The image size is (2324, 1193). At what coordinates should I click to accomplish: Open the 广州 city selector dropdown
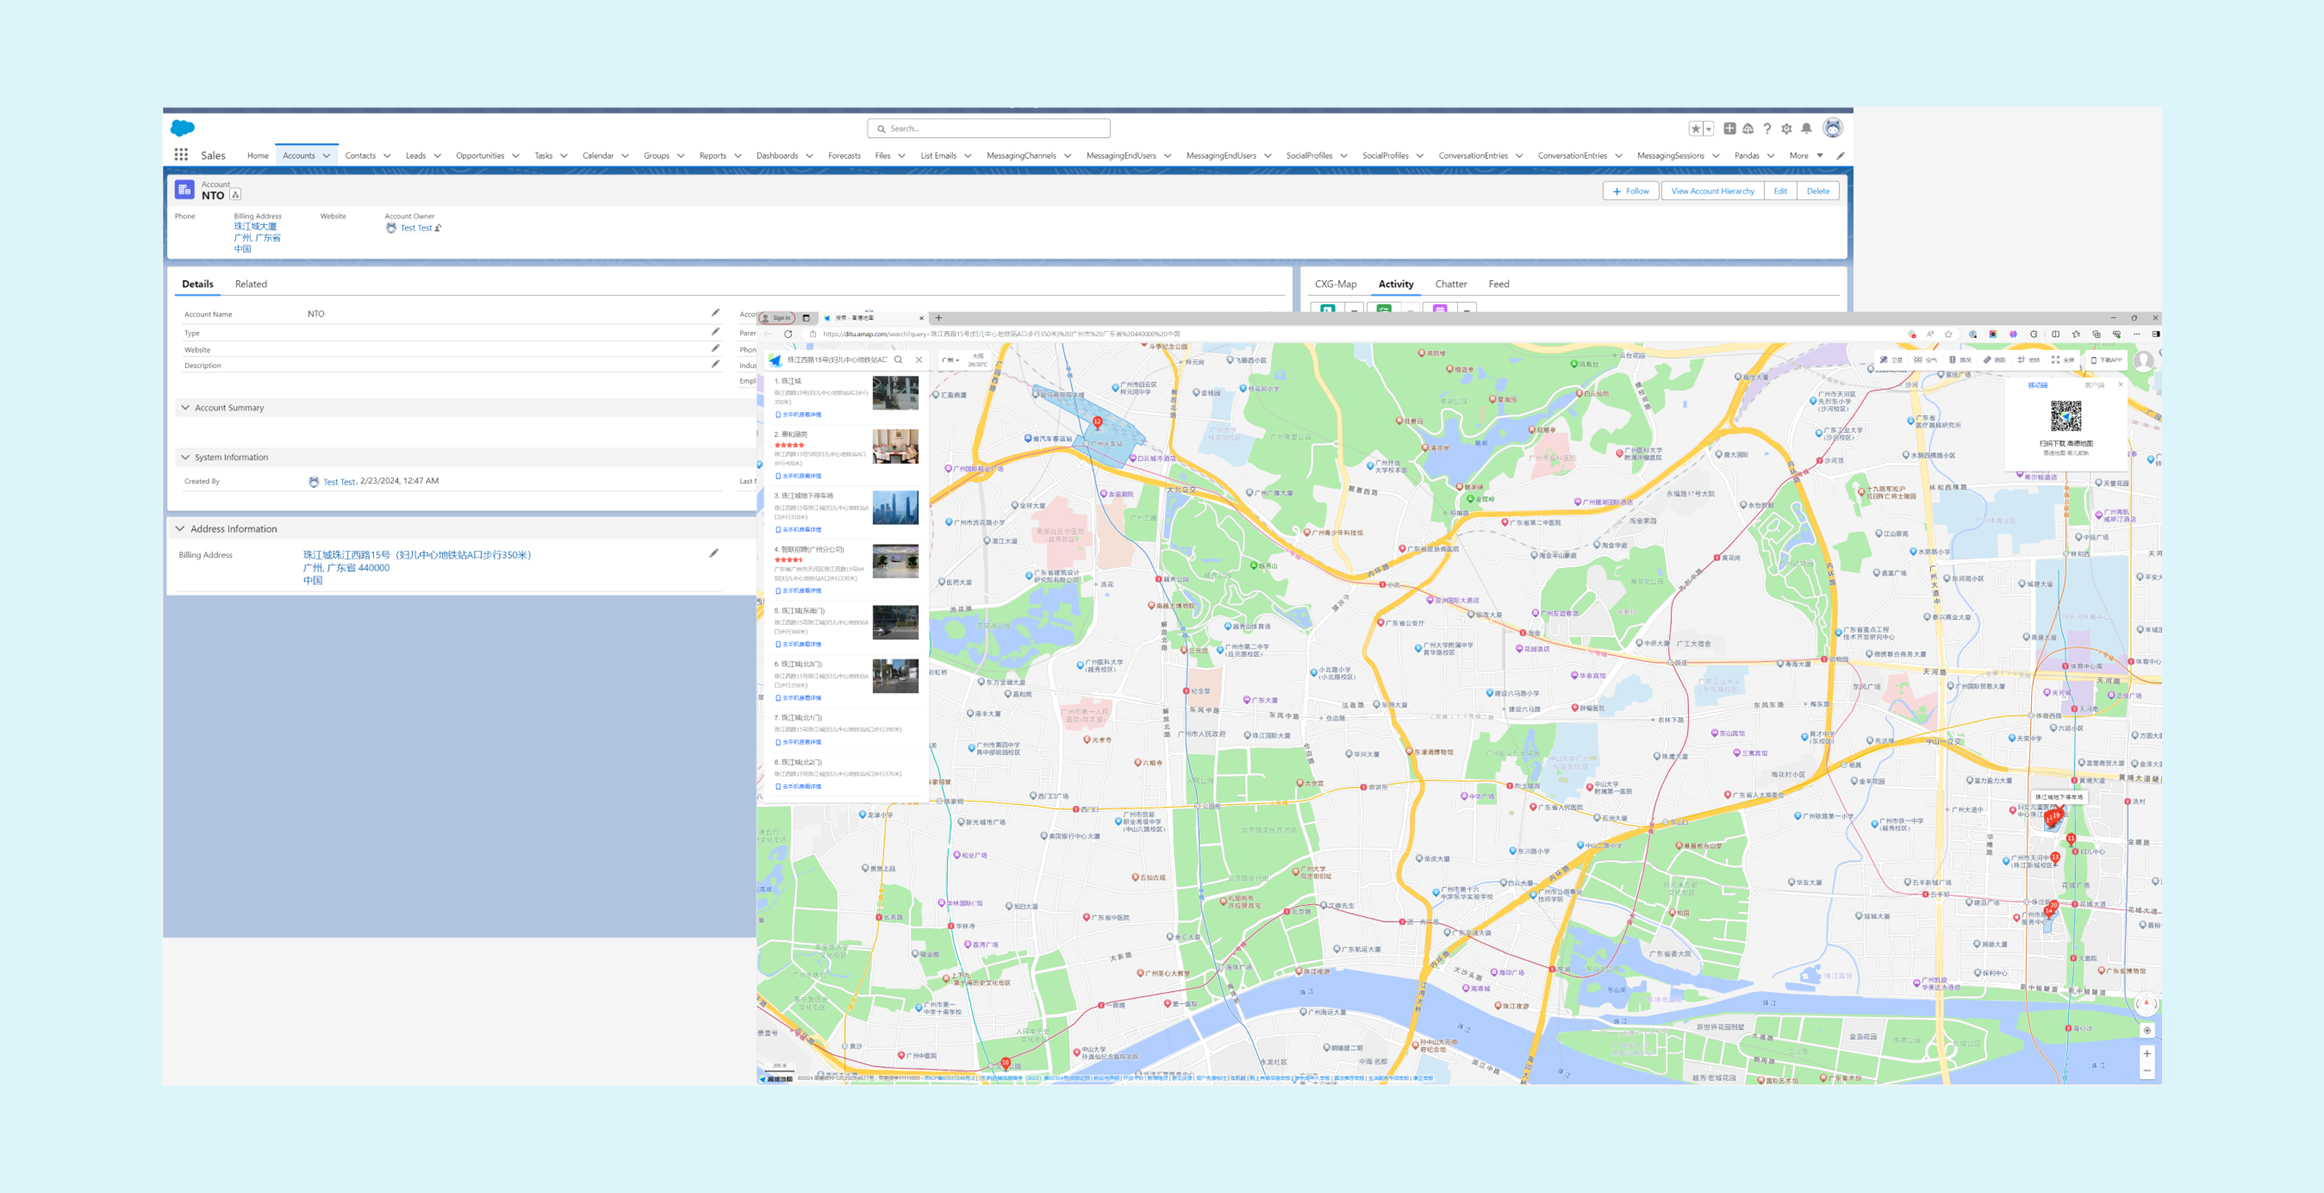(x=950, y=360)
